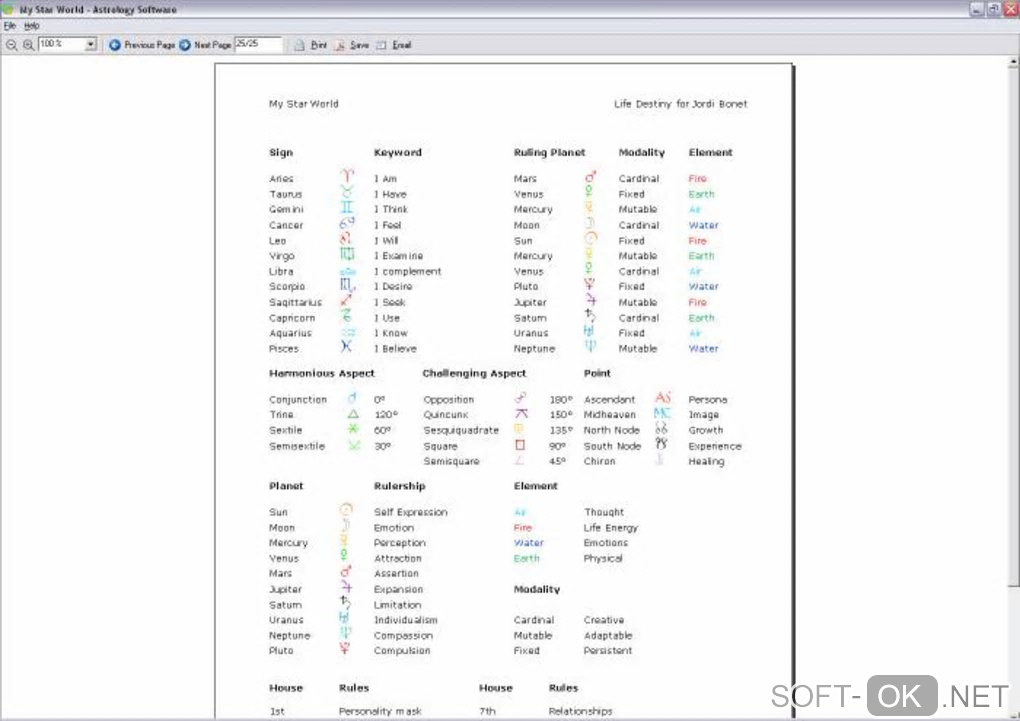The width and height of the screenshot is (1020, 721).
Task: Open the 100% zoom level dropdown
Action: (91, 44)
